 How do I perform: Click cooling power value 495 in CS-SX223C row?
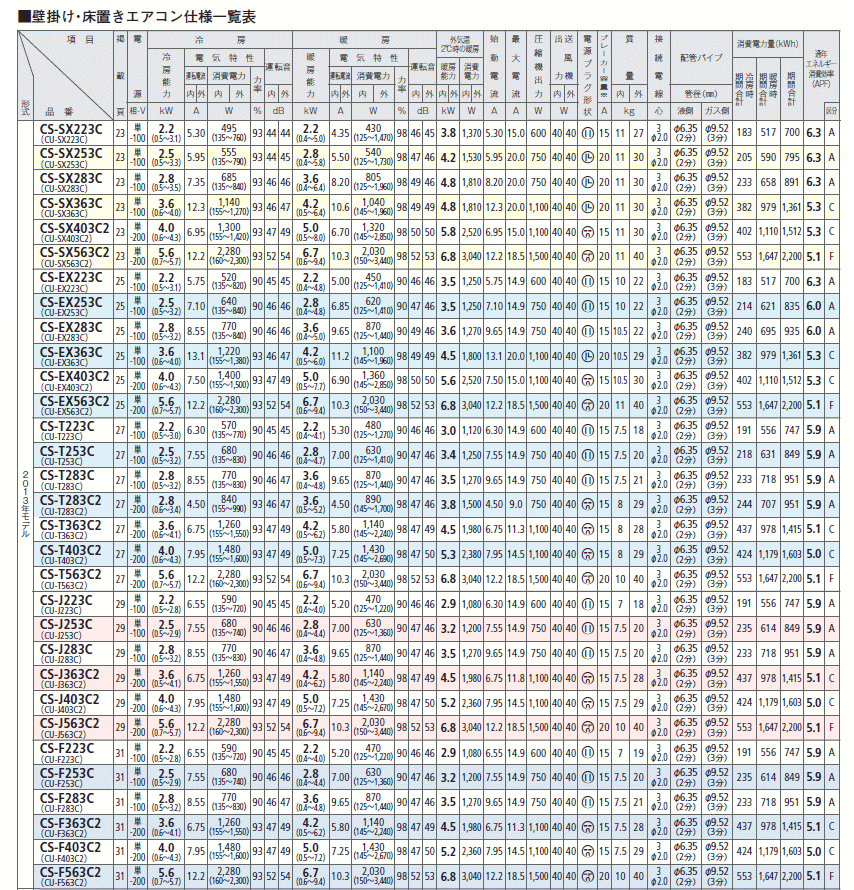click(229, 128)
